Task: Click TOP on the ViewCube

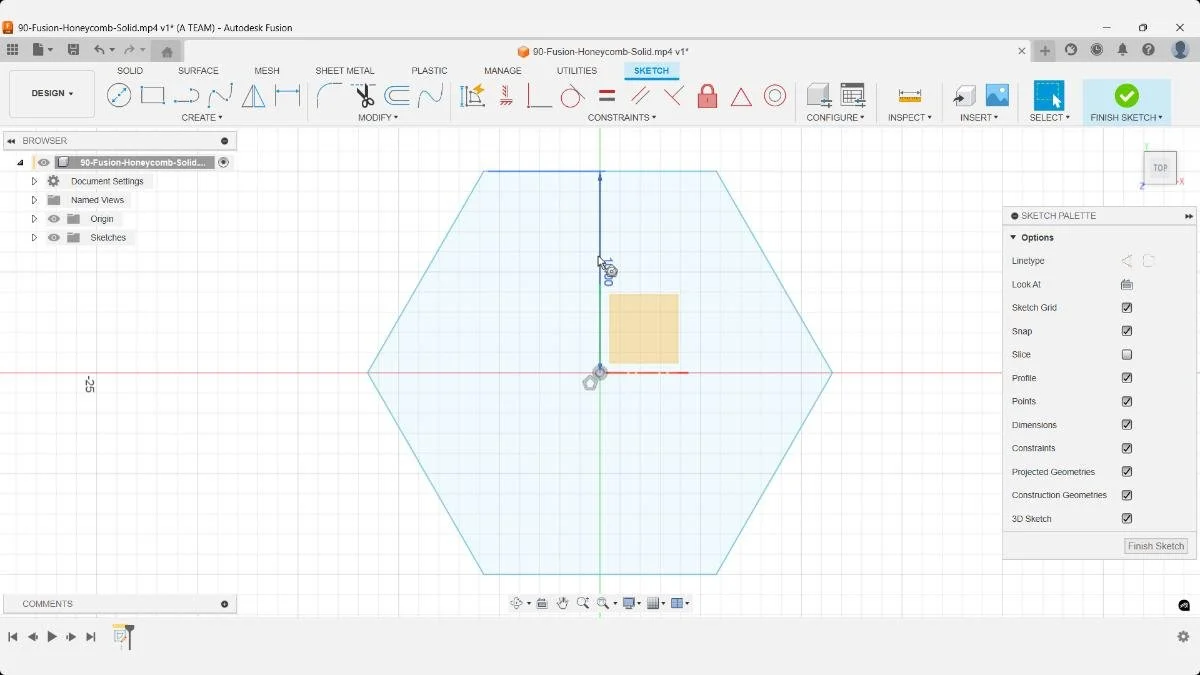Action: [x=1159, y=168]
